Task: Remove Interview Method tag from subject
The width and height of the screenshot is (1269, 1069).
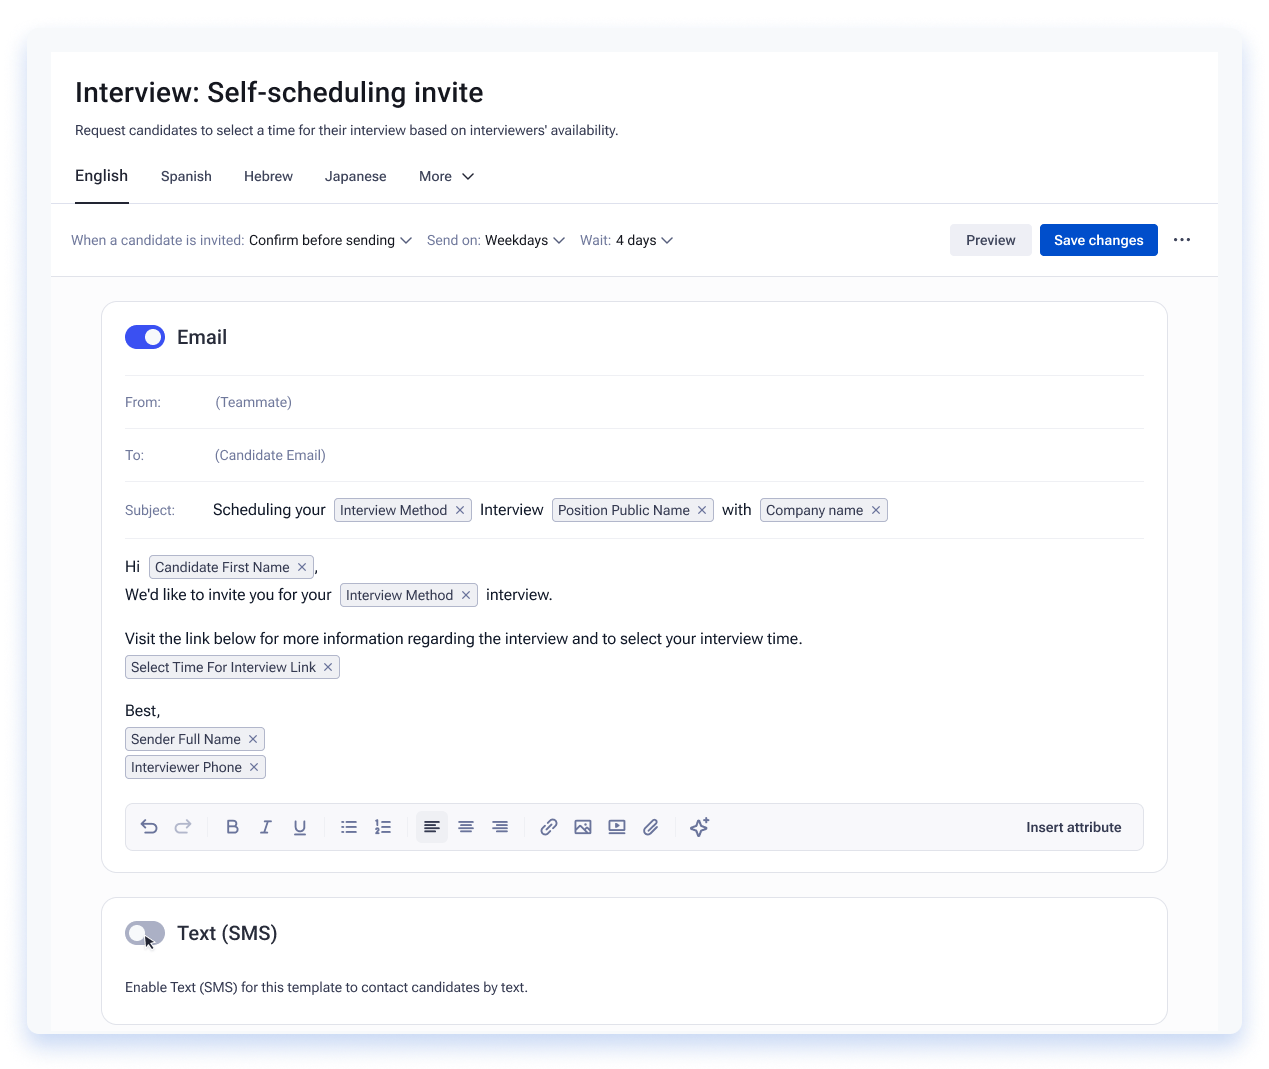Action: pyautogui.click(x=460, y=510)
